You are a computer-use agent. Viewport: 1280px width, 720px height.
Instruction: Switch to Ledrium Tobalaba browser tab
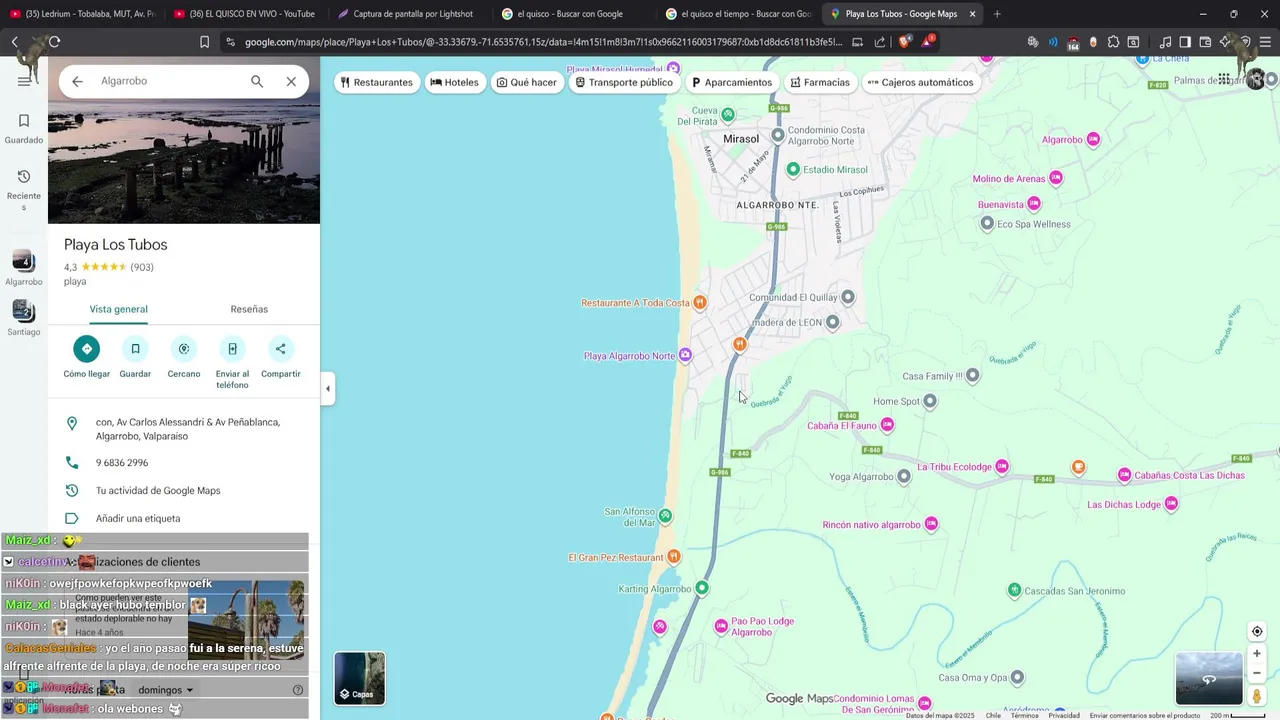click(x=83, y=14)
